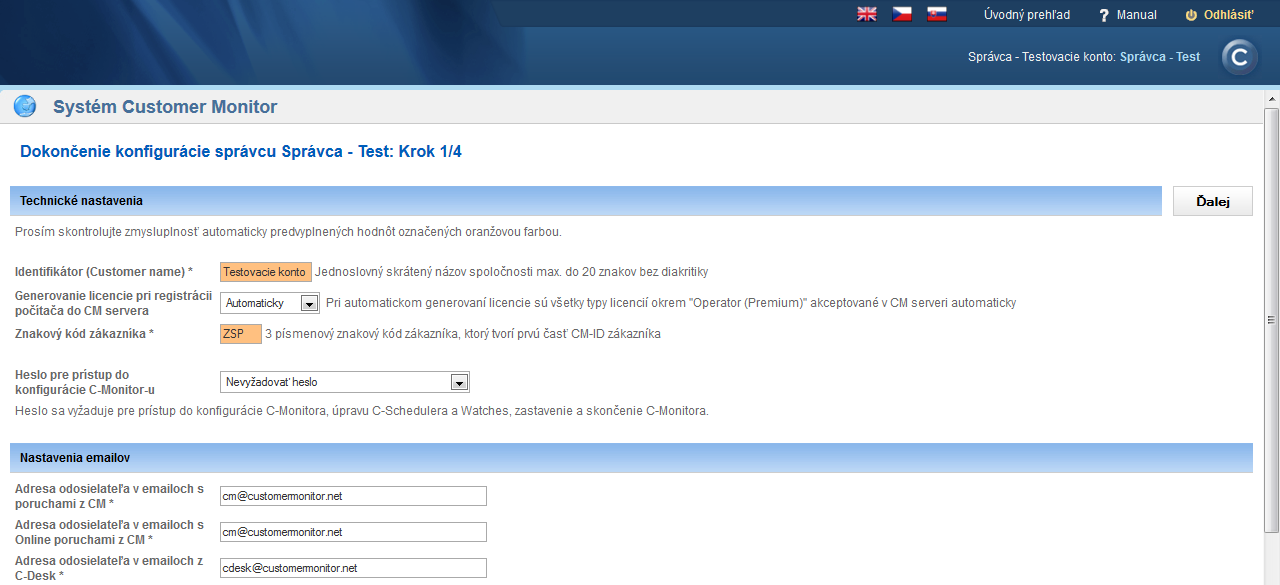
Task: Edit sender address for poruchami z CM
Action: pyautogui.click(x=353, y=496)
